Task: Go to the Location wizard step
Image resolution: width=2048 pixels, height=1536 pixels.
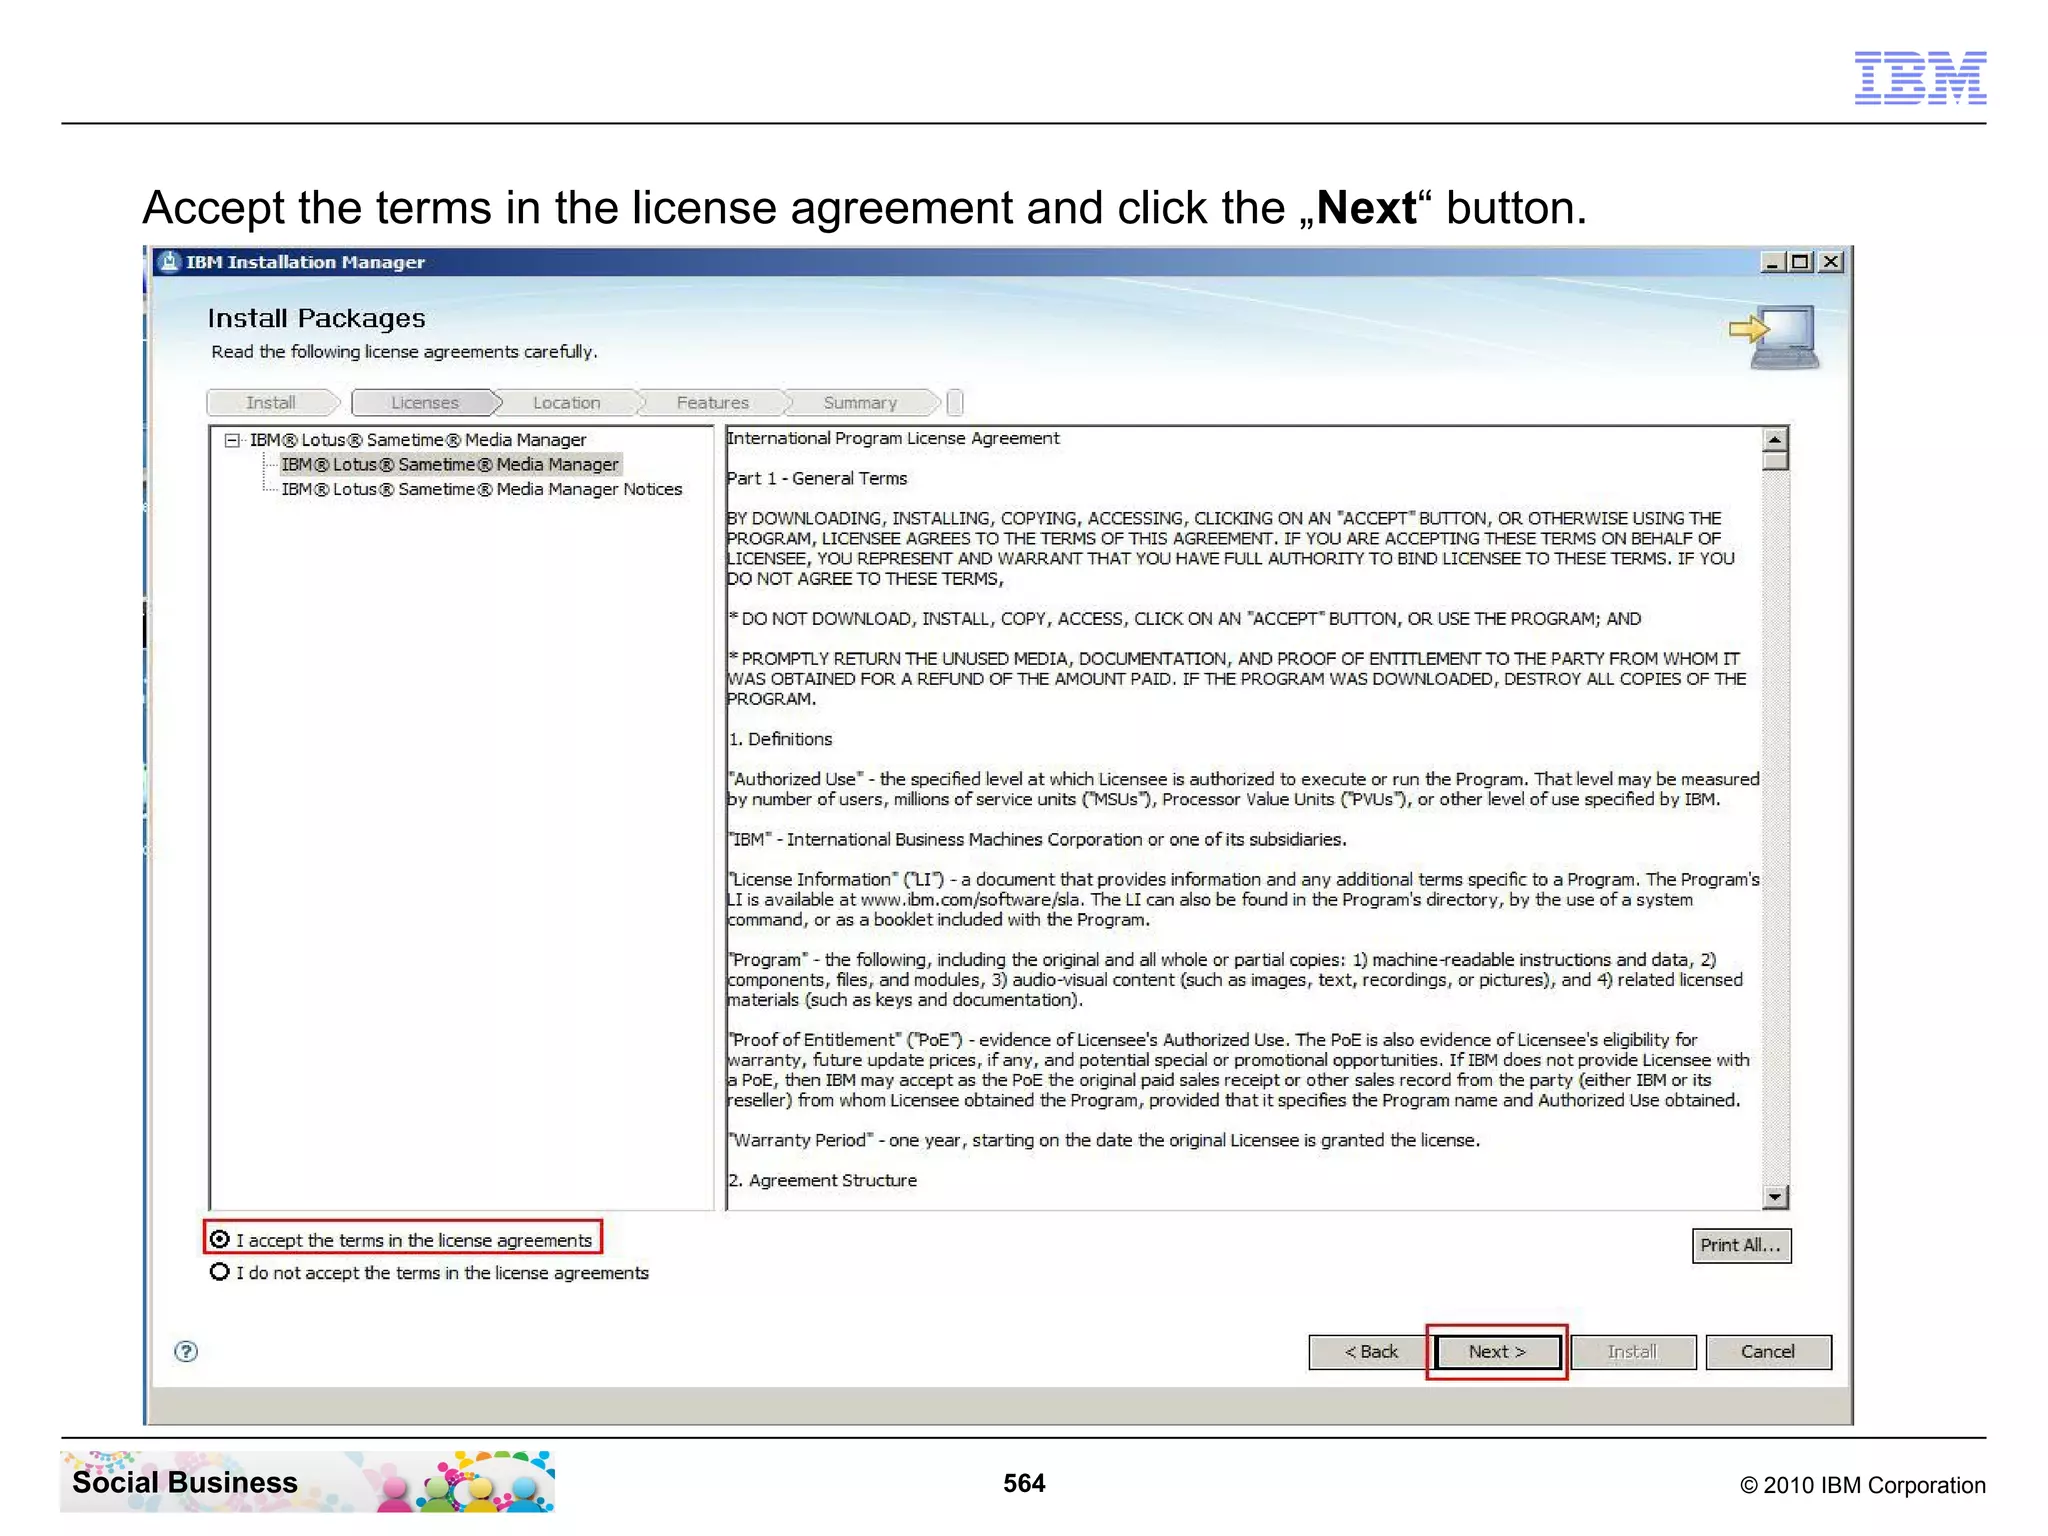Action: (x=567, y=402)
